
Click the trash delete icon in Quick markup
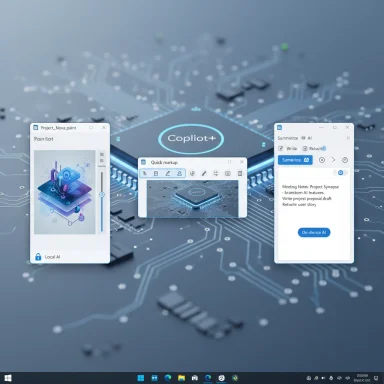[x=240, y=173]
